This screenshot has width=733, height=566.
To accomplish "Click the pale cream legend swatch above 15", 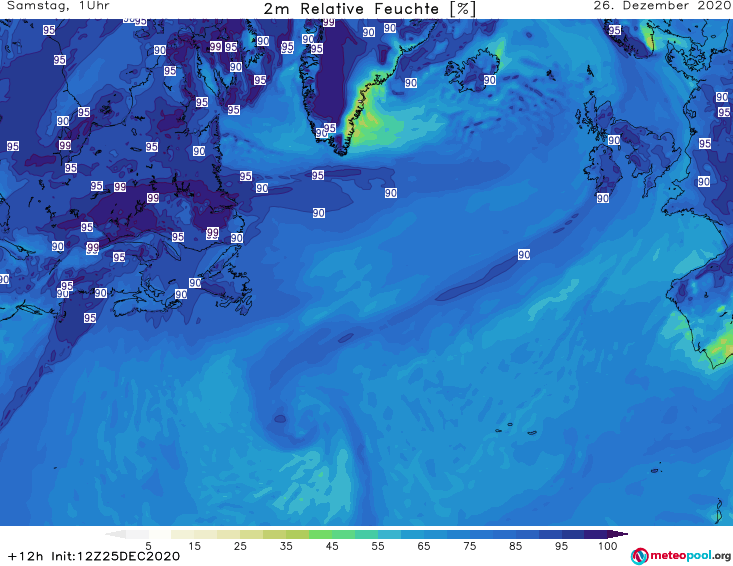I will click(x=183, y=534).
